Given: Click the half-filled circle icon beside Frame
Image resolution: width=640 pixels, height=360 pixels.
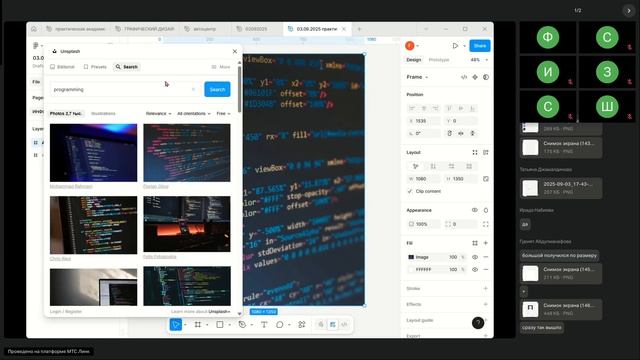Looking at the screenshot, I should (x=486, y=77).
